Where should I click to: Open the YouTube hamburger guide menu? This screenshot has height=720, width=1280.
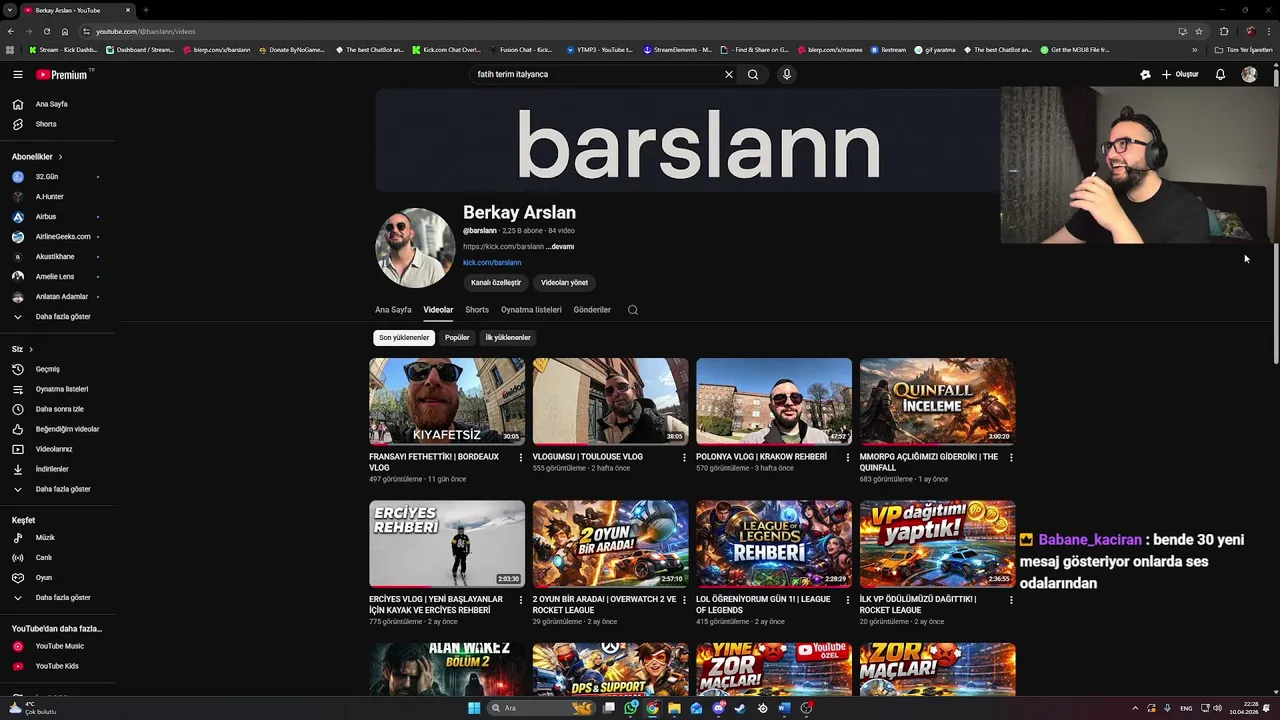point(17,74)
